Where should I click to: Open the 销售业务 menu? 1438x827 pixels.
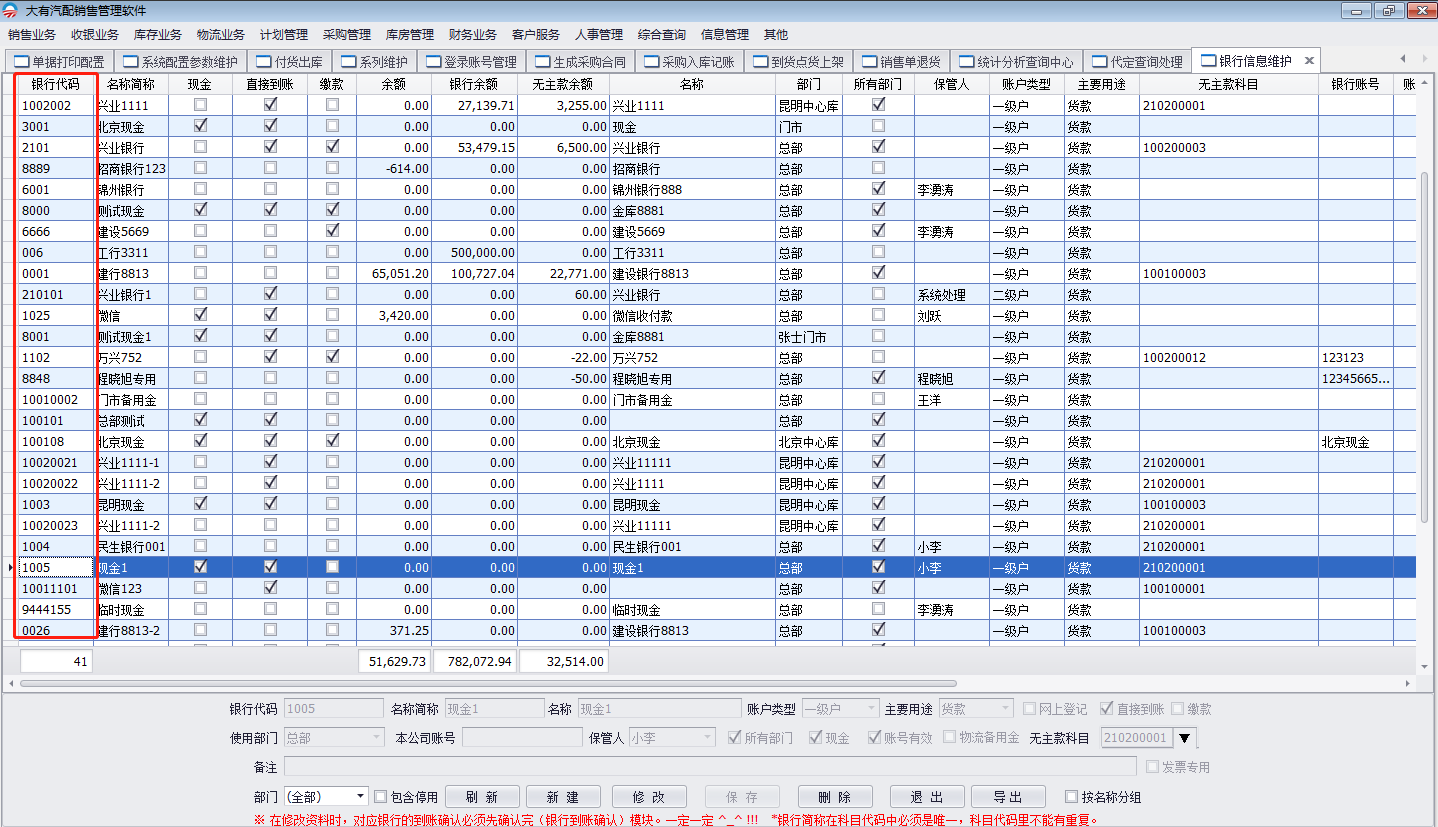[32, 34]
